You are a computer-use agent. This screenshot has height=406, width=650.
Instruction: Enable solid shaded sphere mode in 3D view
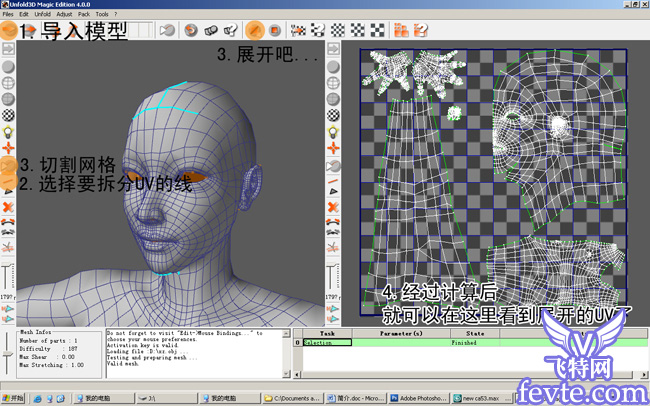click(8, 67)
